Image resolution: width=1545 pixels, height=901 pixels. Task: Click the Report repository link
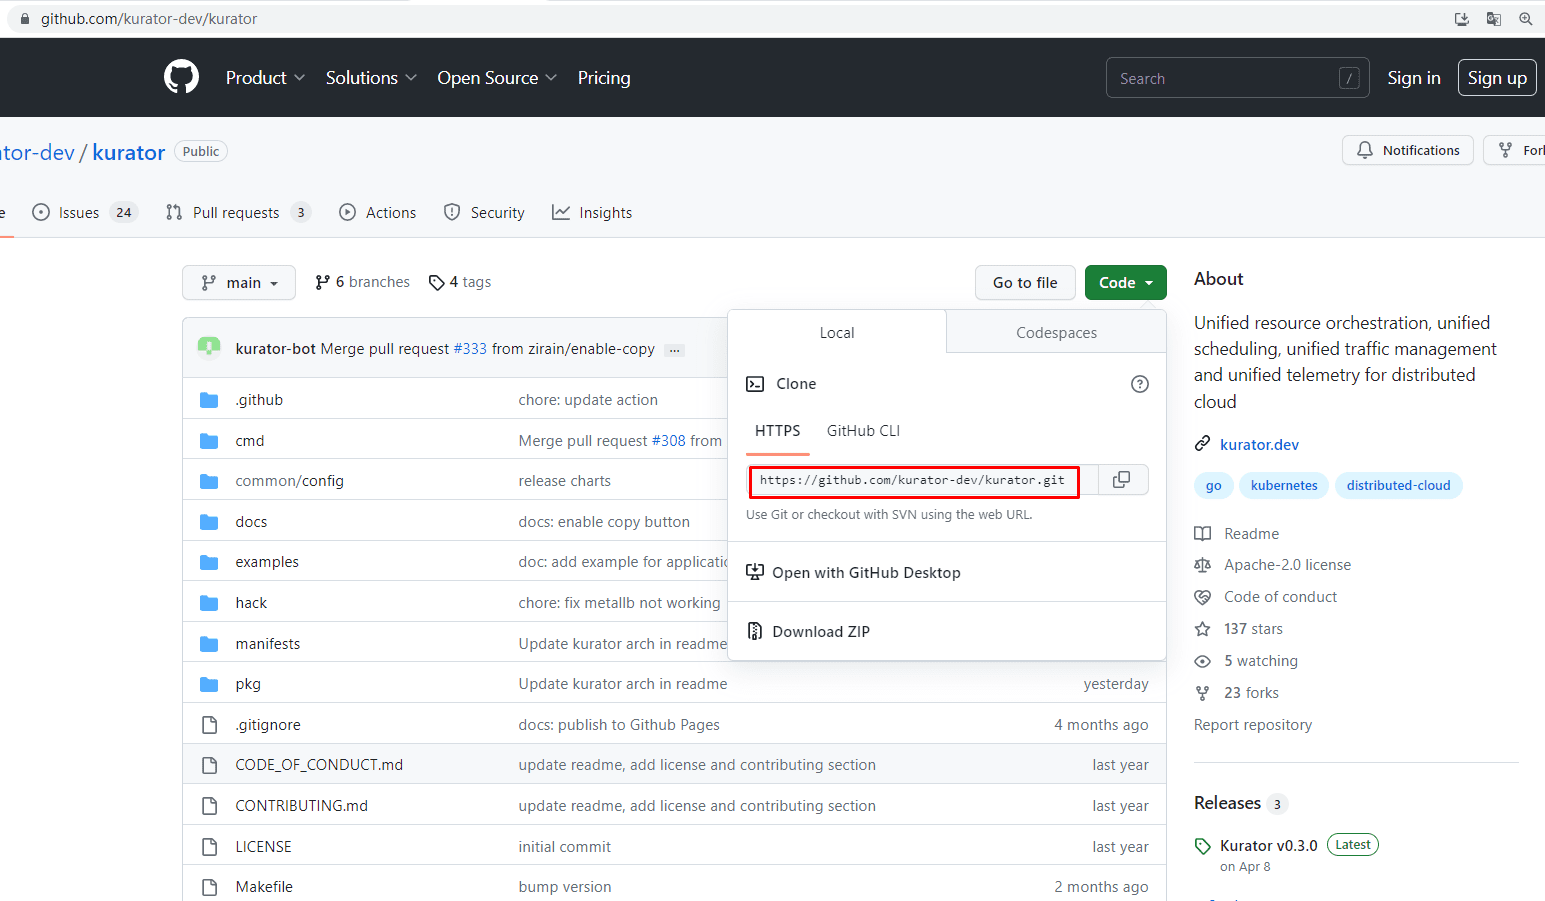click(1253, 725)
